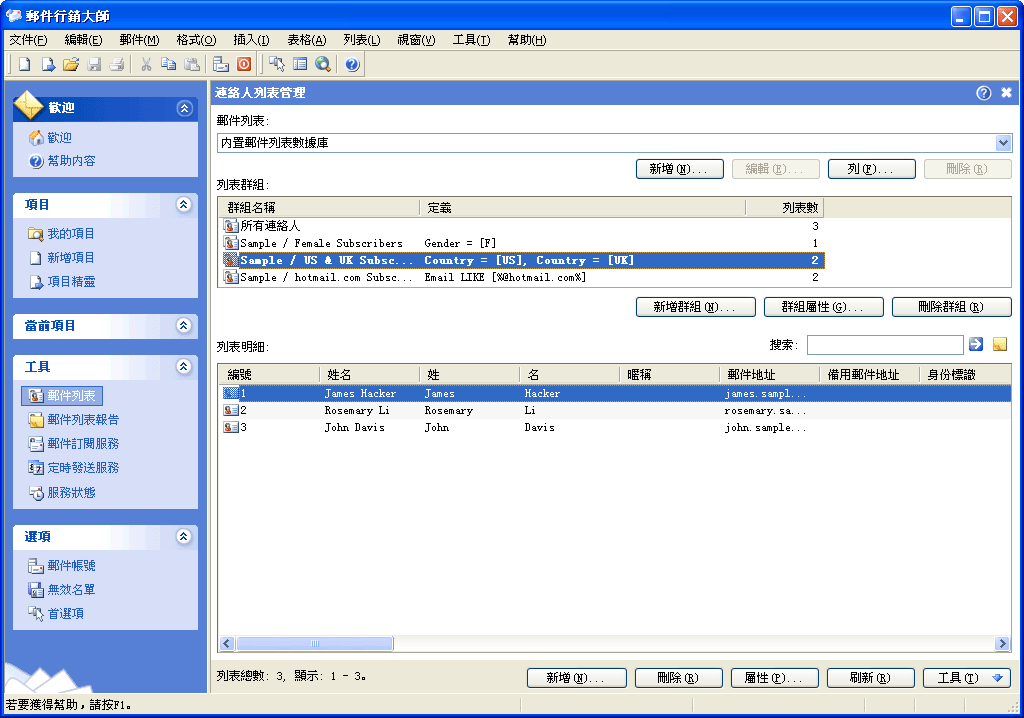The height and width of the screenshot is (718, 1024).
Task: Click the 新增群組(N)... button
Action: 695,307
